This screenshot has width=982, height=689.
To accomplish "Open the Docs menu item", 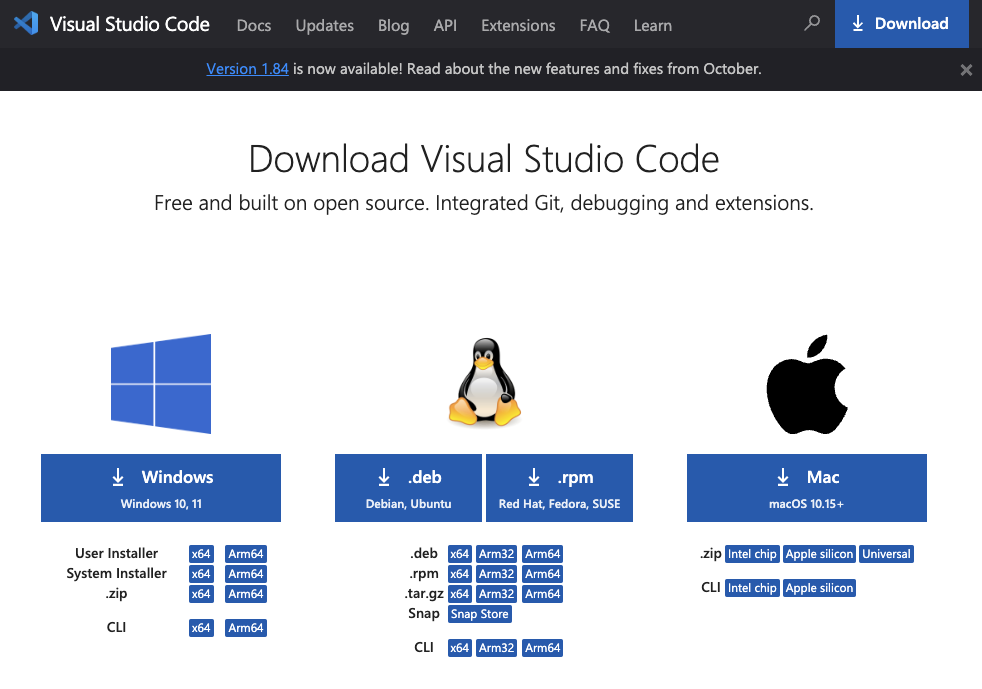I will pos(254,26).
